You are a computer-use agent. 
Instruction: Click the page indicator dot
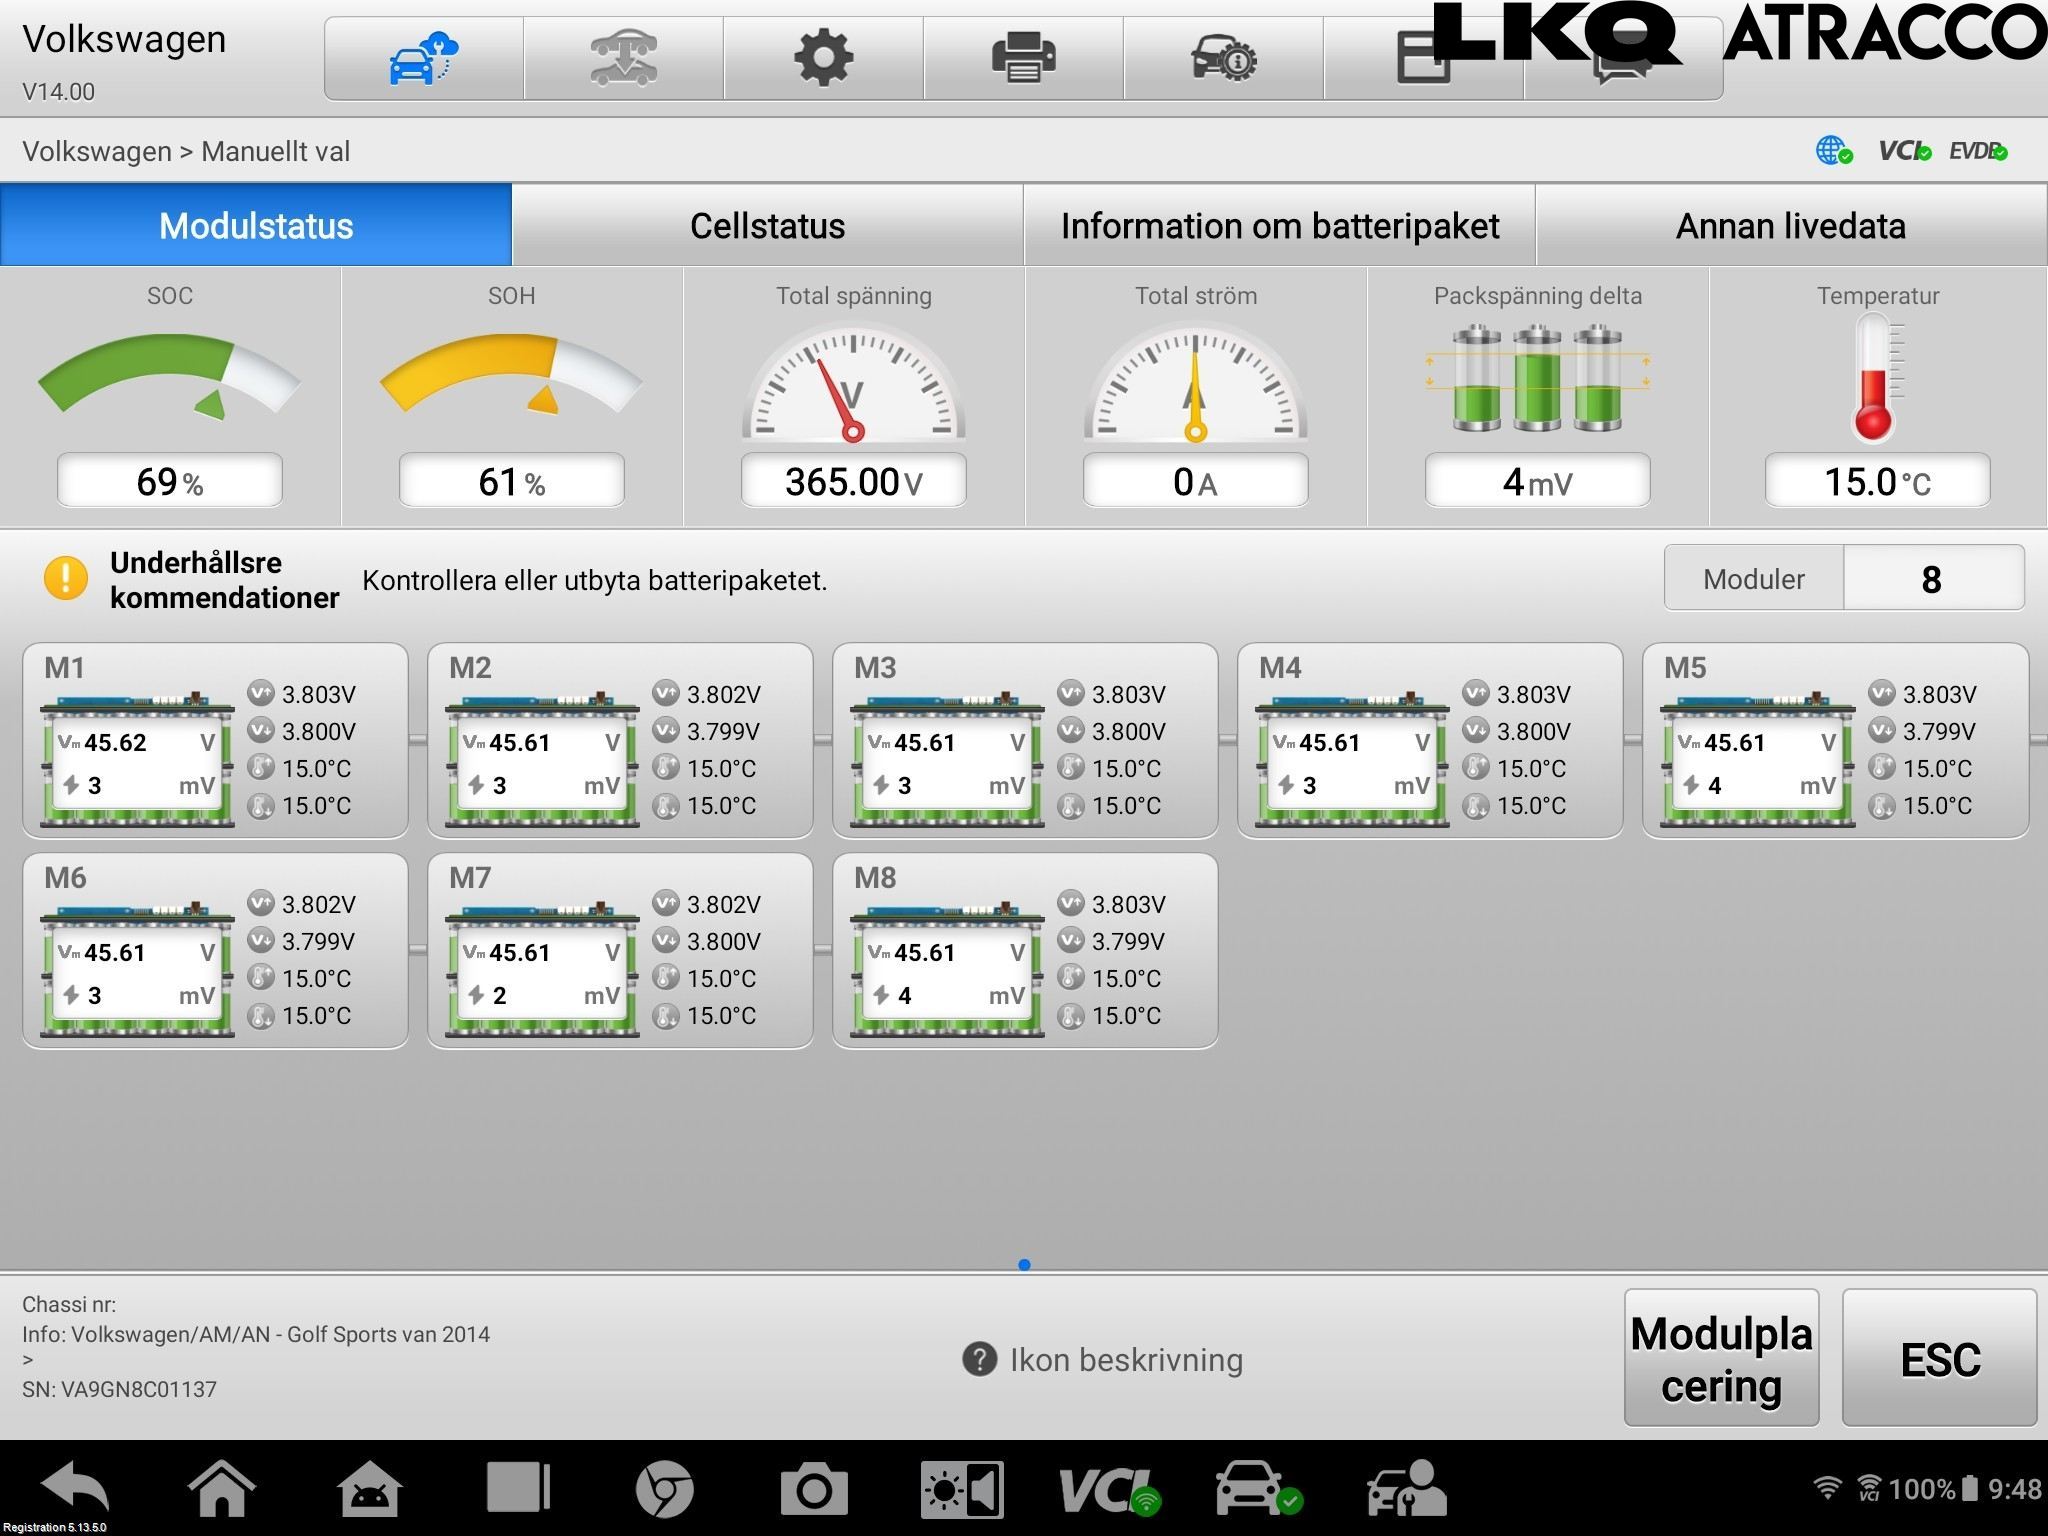pyautogui.click(x=1024, y=1264)
